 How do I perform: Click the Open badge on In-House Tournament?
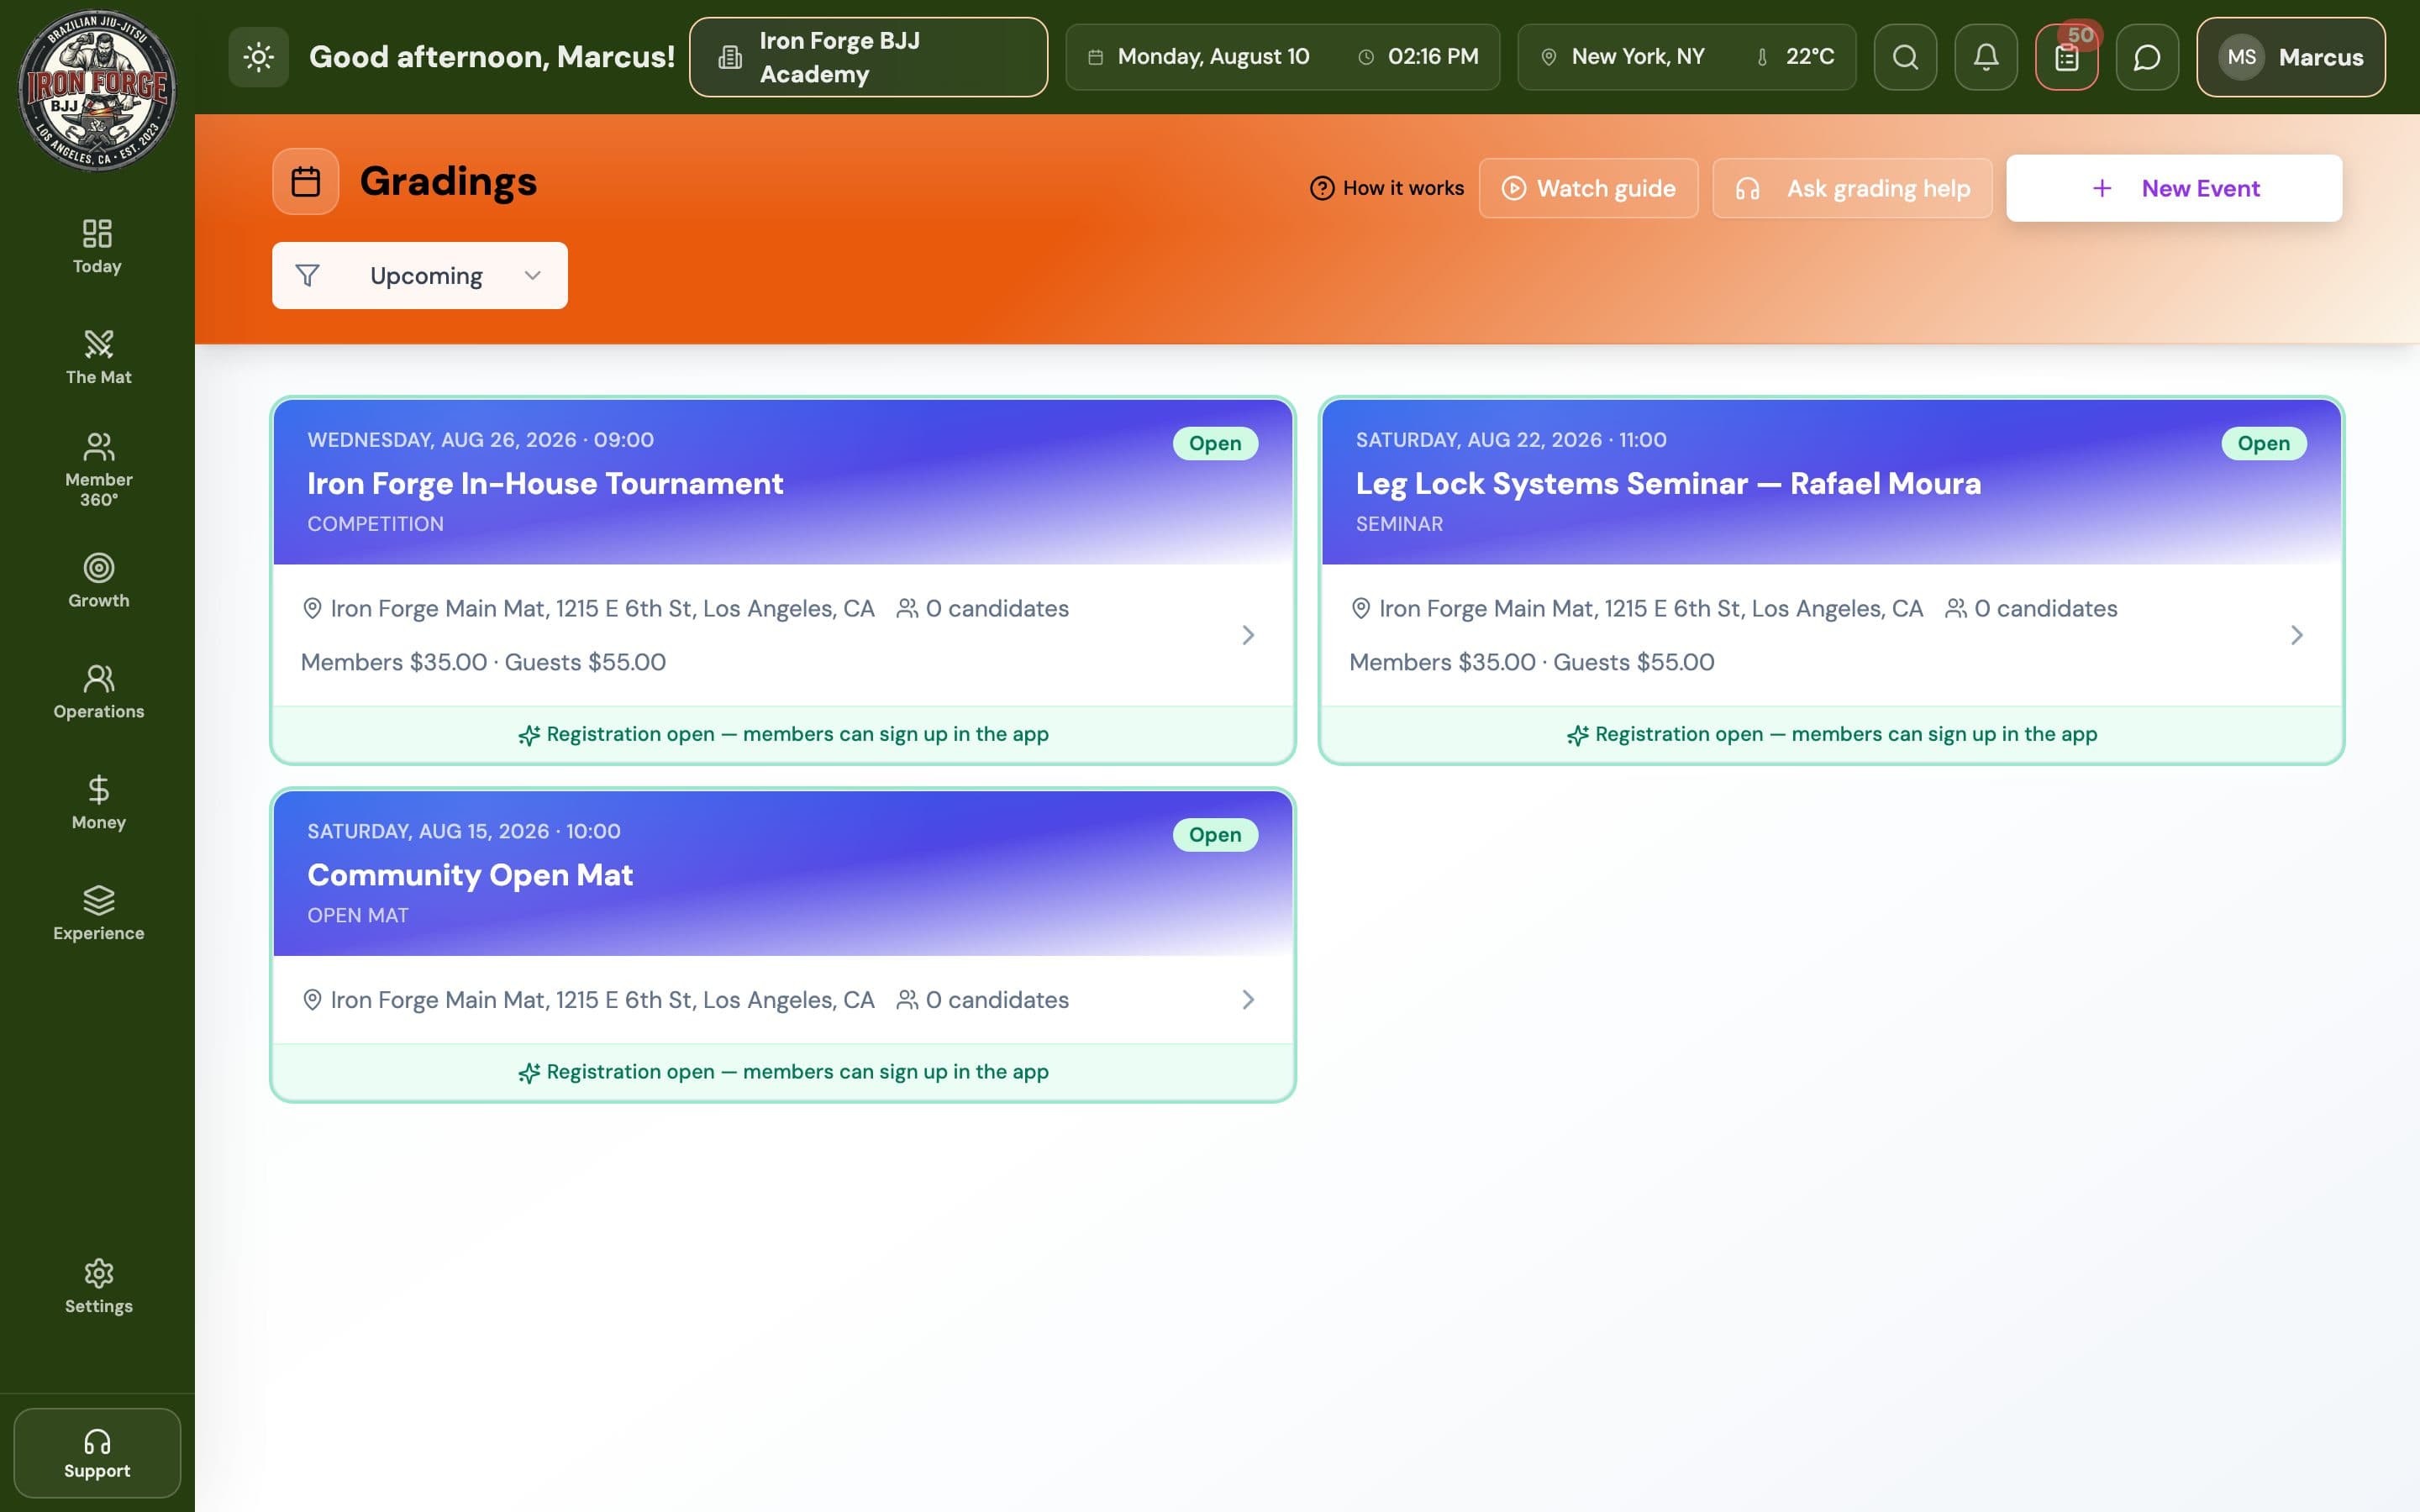[1215, 443]
